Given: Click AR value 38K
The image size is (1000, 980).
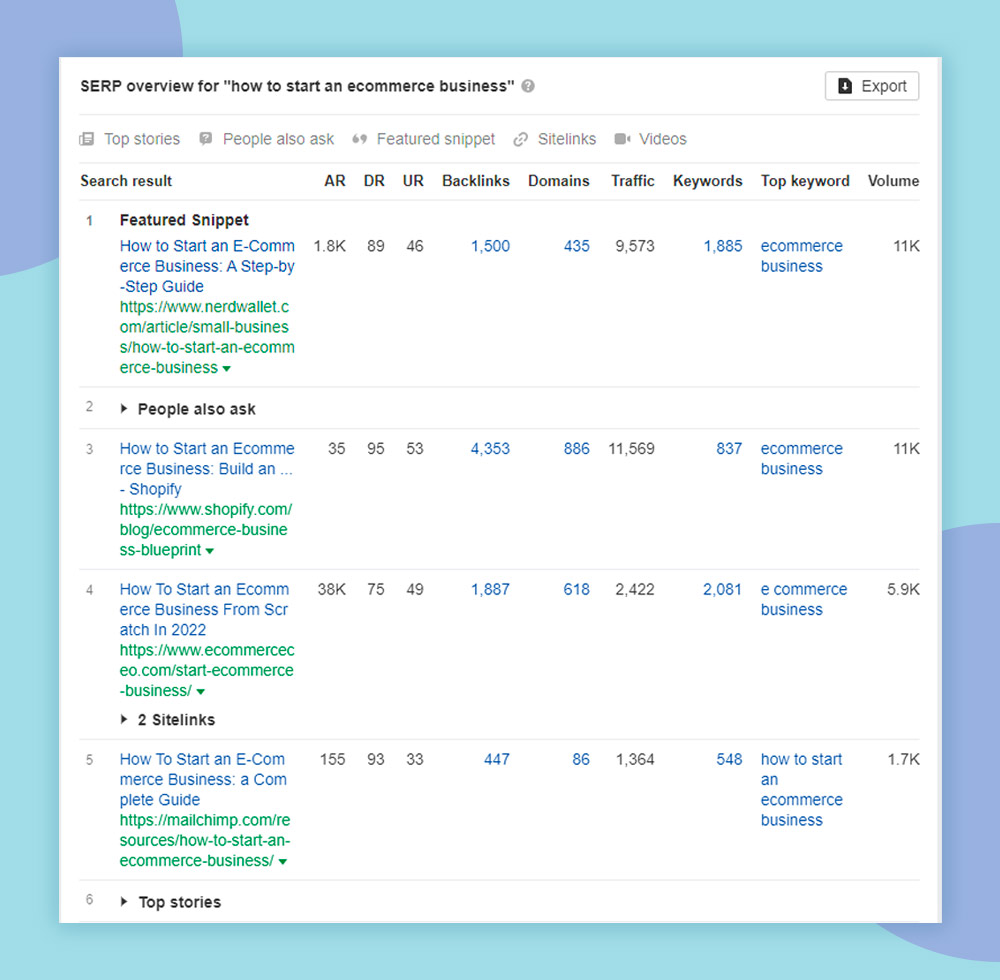Looking at the screenshot, I should pos(332,589).
